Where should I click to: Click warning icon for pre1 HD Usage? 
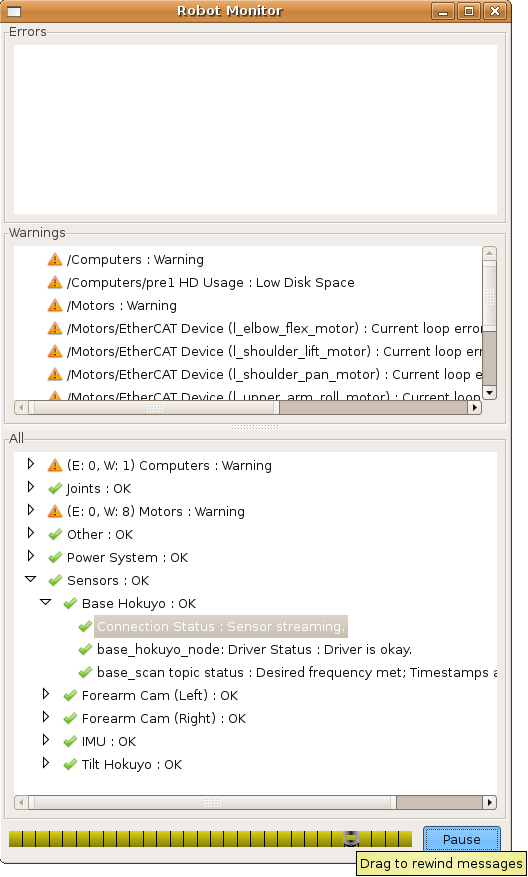(x=55, y=282)
